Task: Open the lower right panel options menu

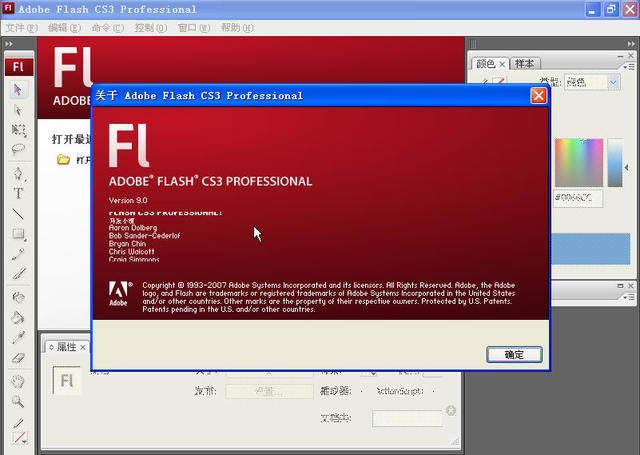Action: (629, 297)
